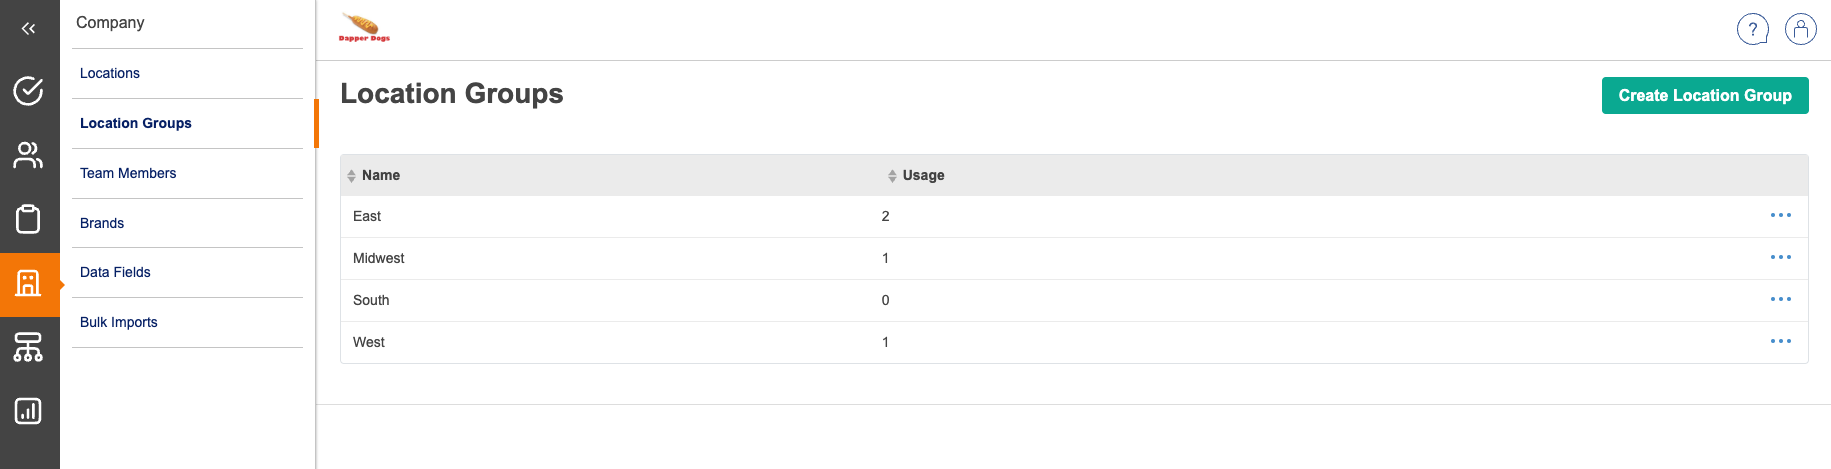Open the reports chart icon in sidebar
The image size is (1831, 469).
28,411
